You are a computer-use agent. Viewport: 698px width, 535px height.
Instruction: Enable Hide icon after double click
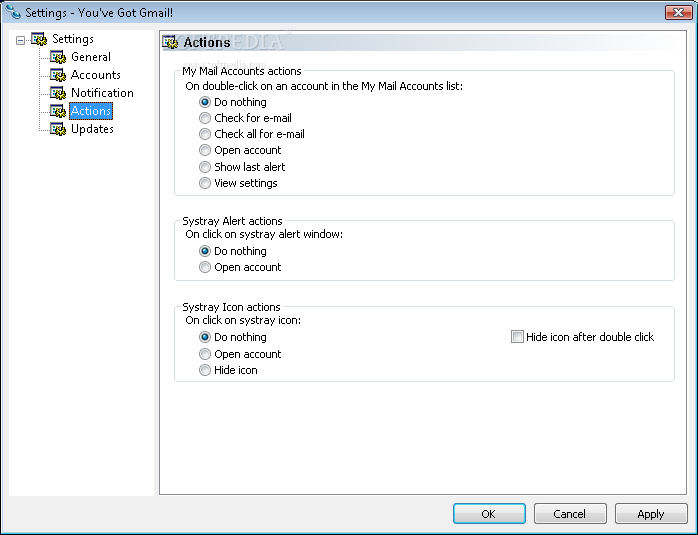coord(517,336)
